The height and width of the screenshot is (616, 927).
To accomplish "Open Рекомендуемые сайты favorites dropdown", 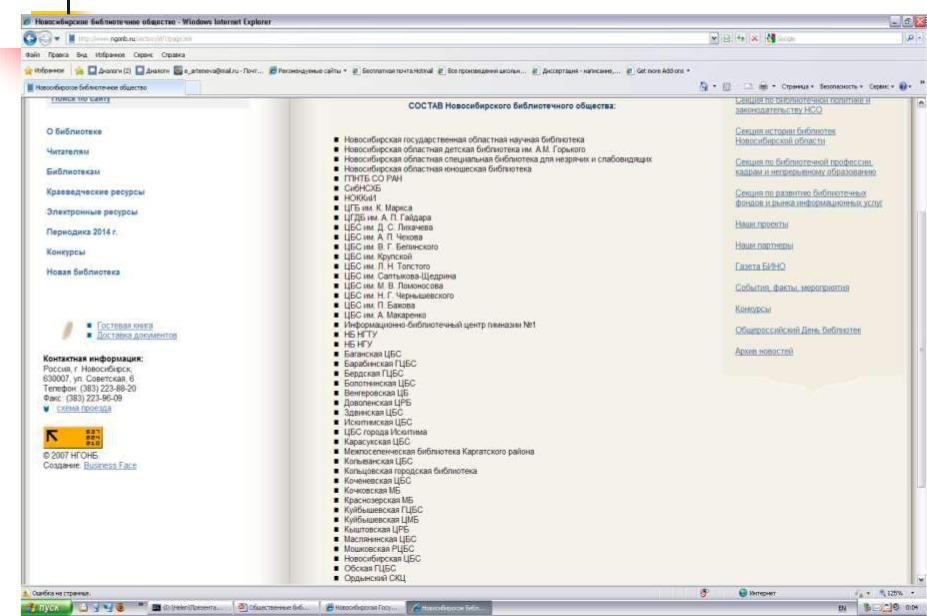I will [x=307, y=70].
